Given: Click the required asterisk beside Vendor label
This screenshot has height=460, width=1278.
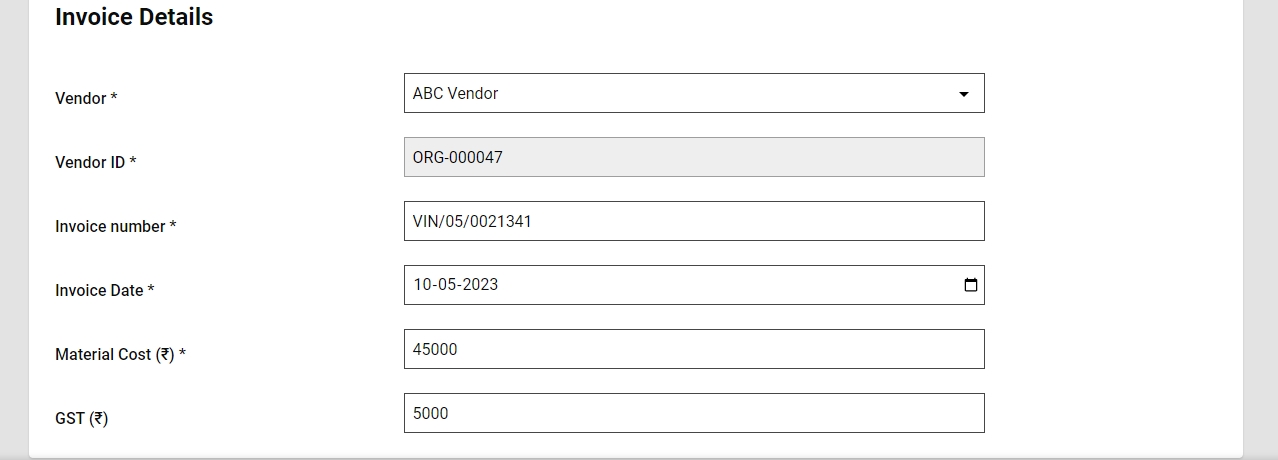Looking at the screenshot, I should click(x=114, y=98).
